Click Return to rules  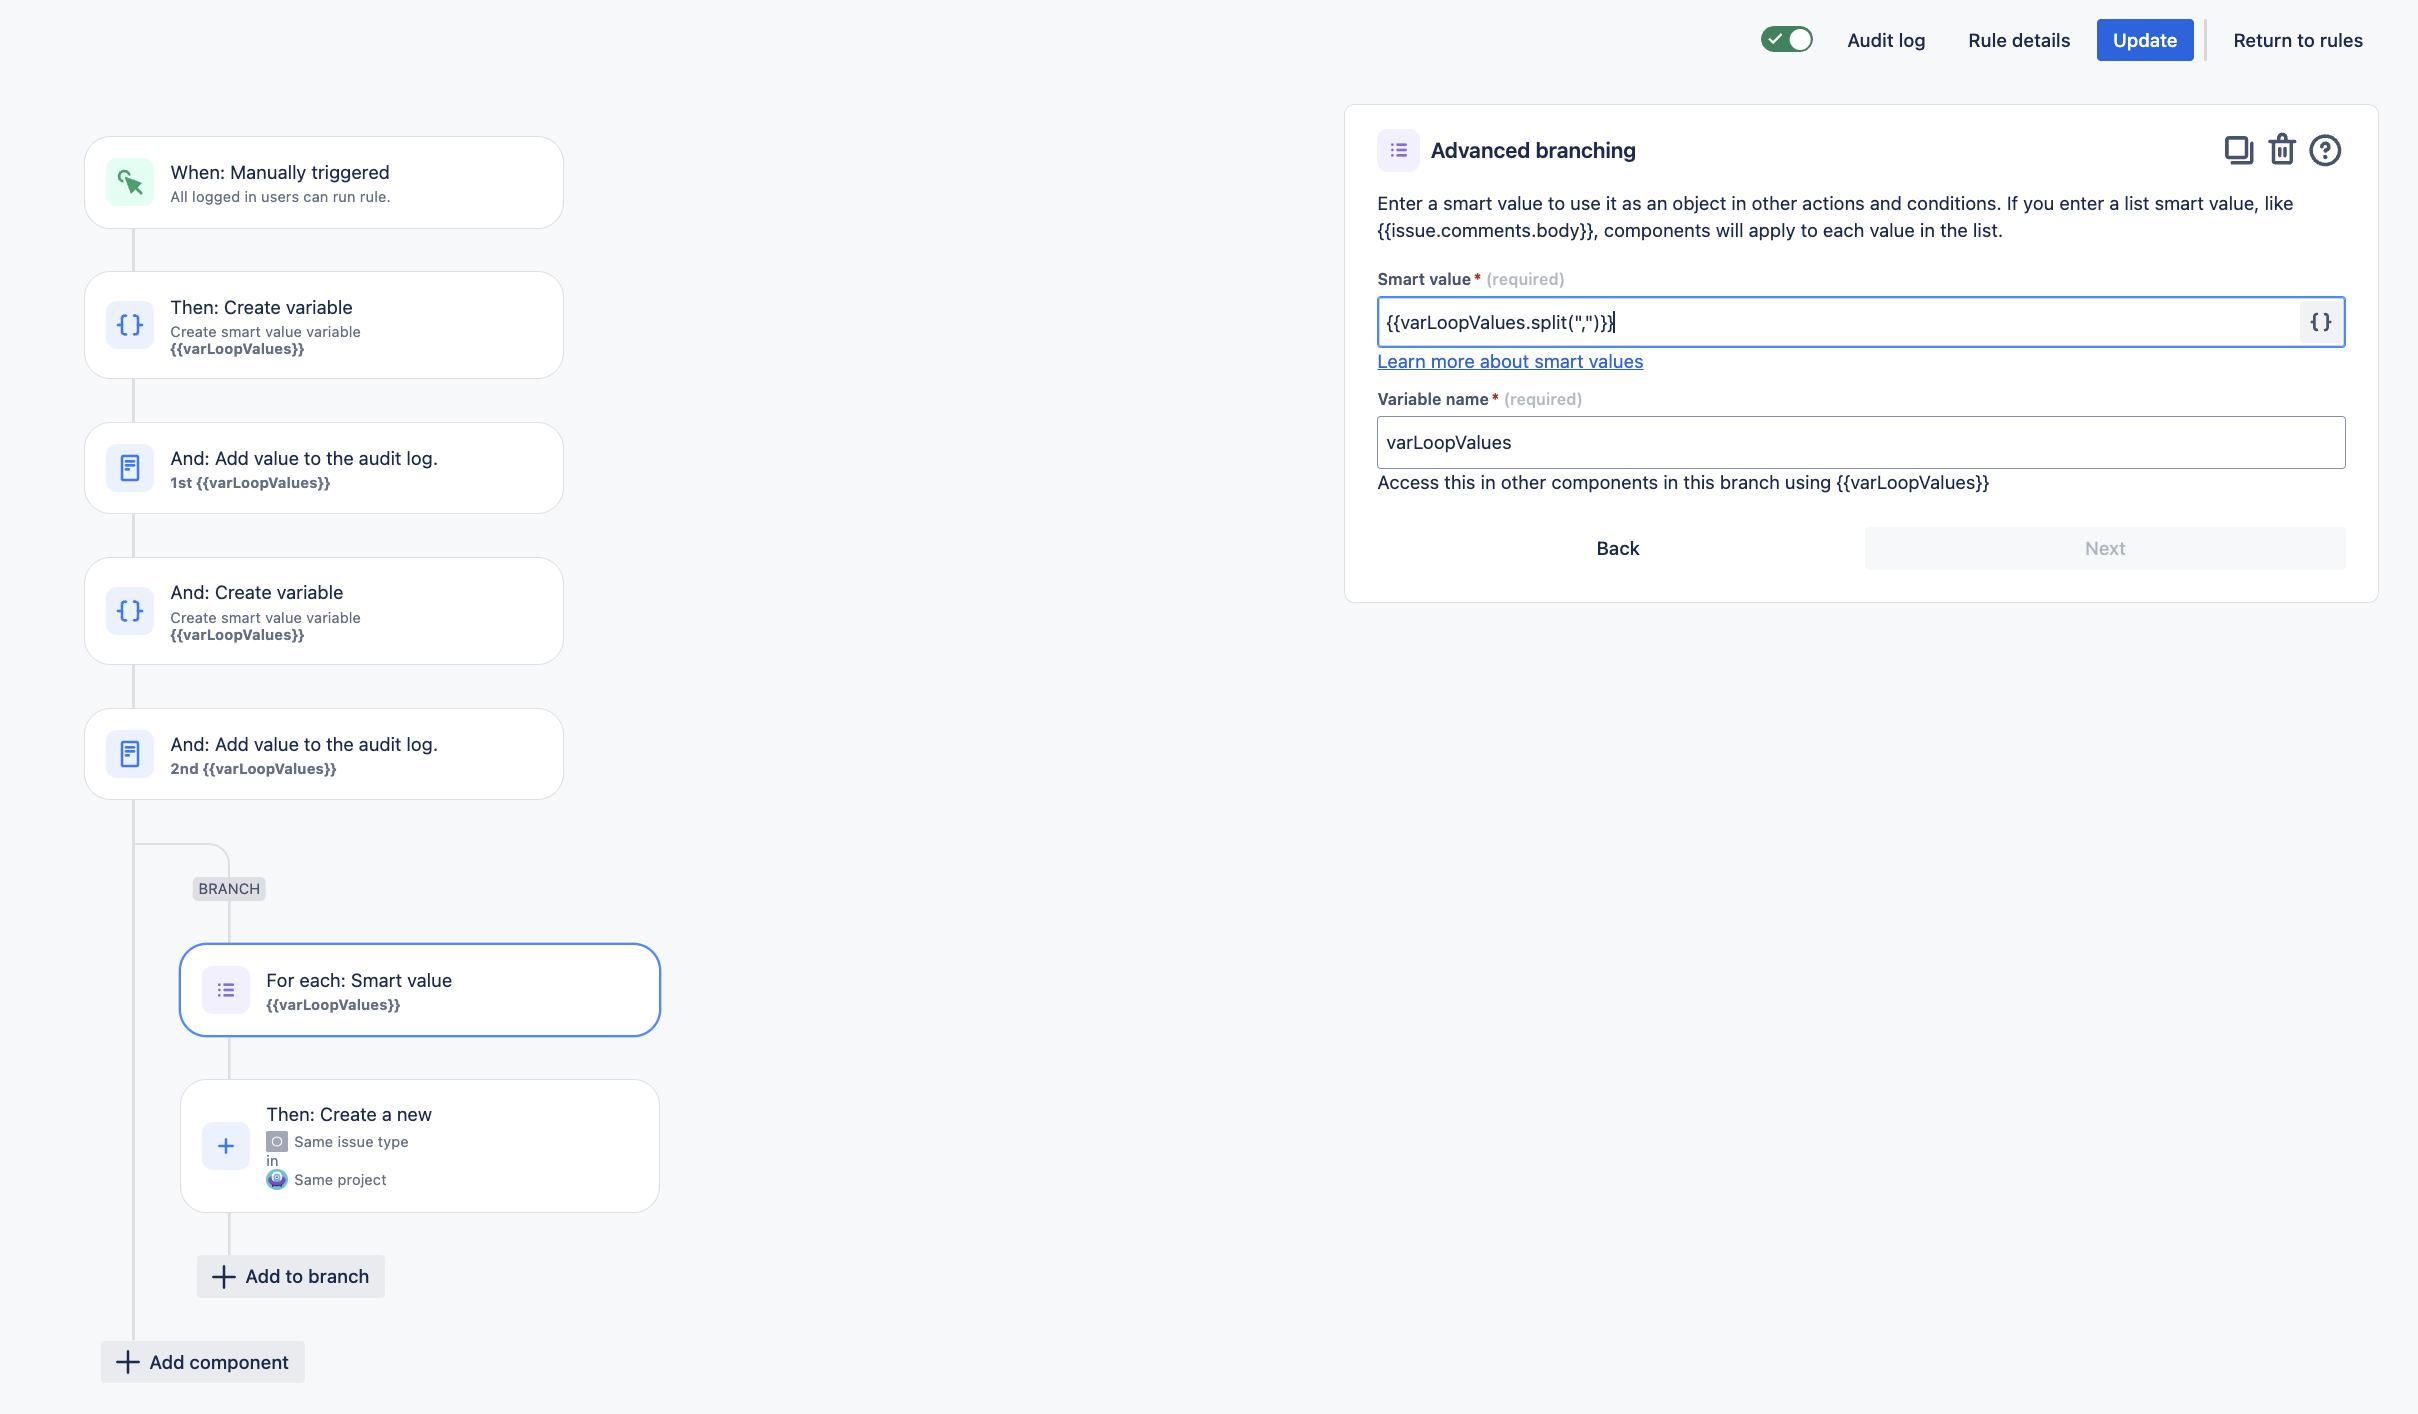click(2297, 40)
